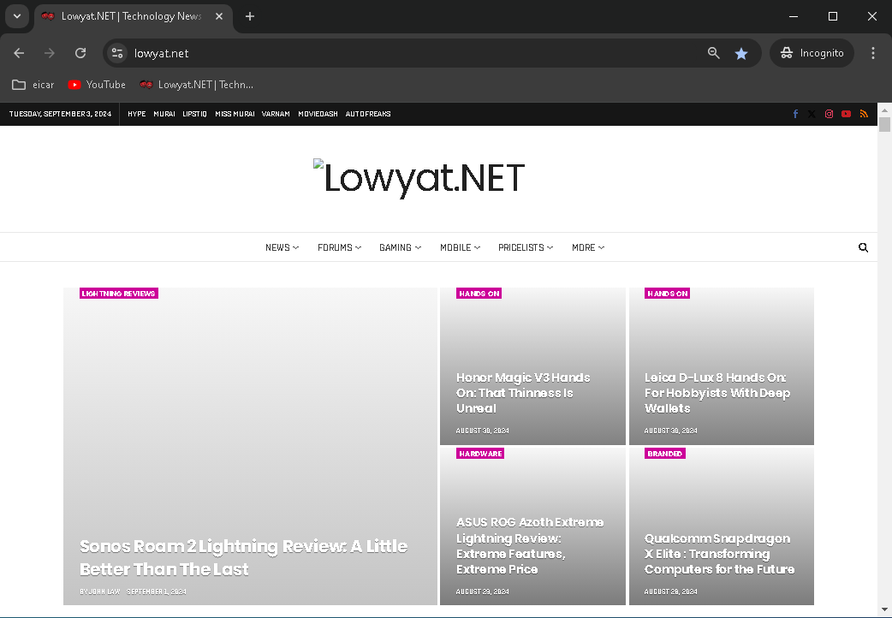Image resolution: width=892 pixels, height=618 pixels.
Task: Open a new browser tab
Action: coord(250,16)
